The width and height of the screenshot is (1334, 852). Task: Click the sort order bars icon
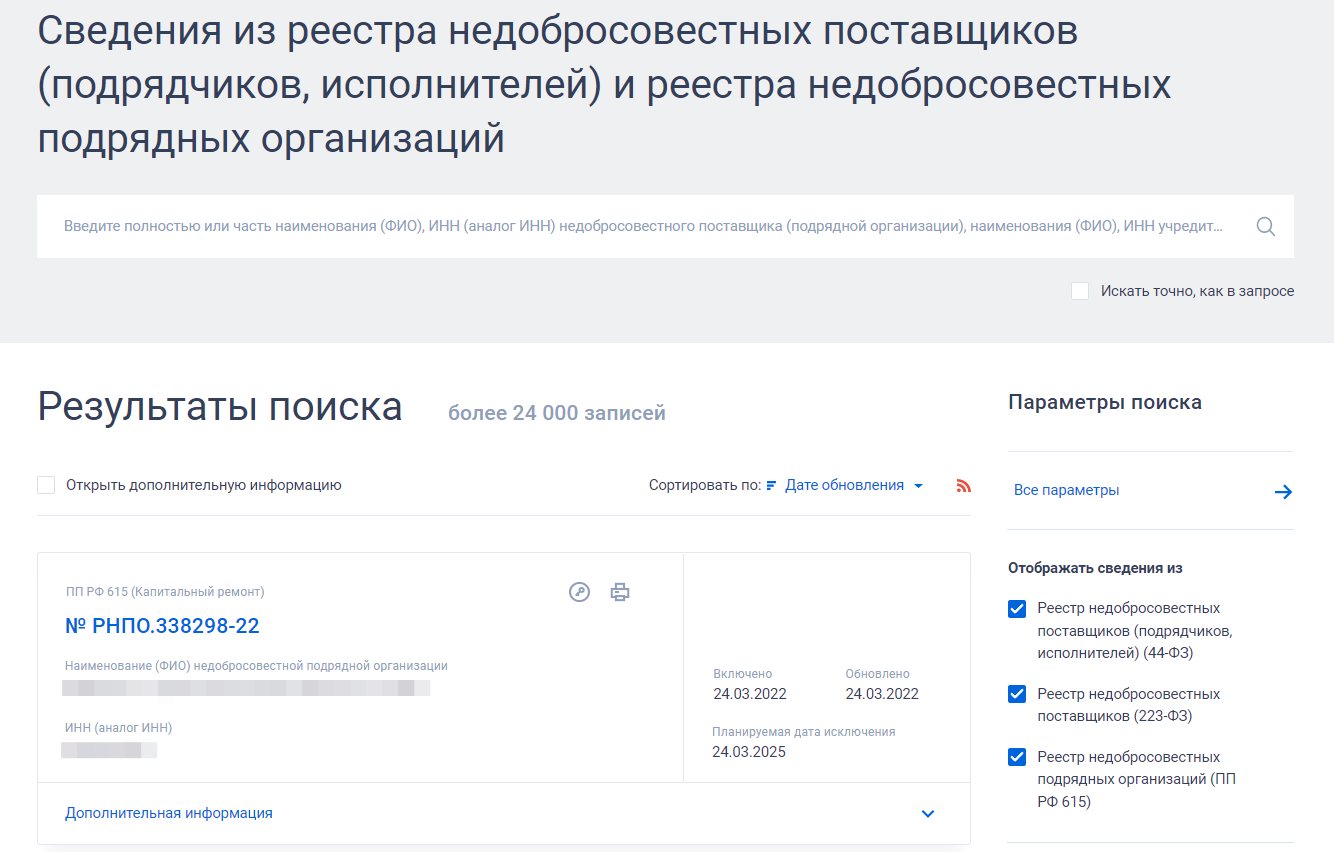point(771,486)
